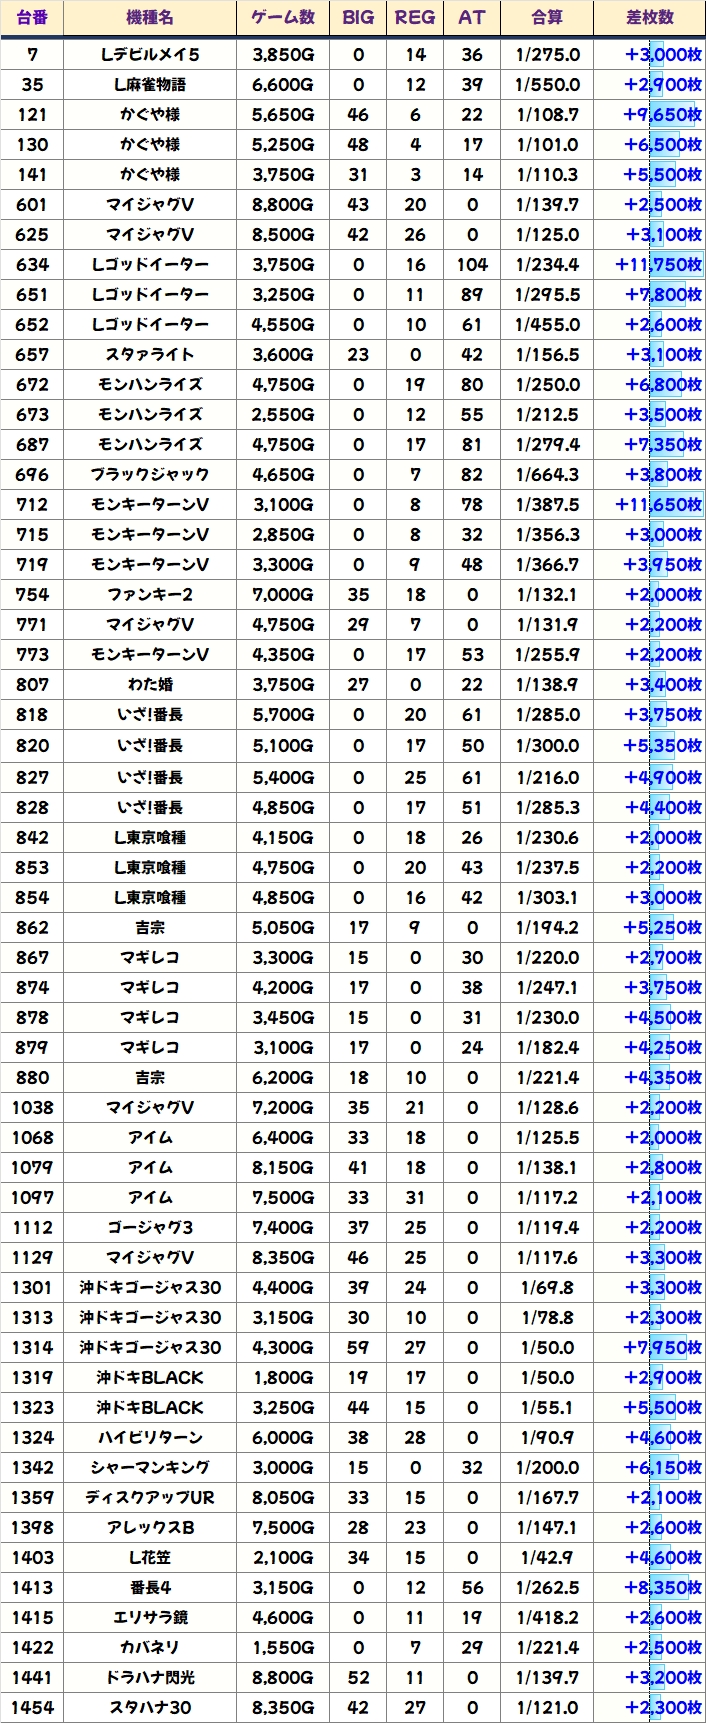Screen dimensions: 706x1723
Task: Click the 機種名 column header
Action: coord(150,17)
